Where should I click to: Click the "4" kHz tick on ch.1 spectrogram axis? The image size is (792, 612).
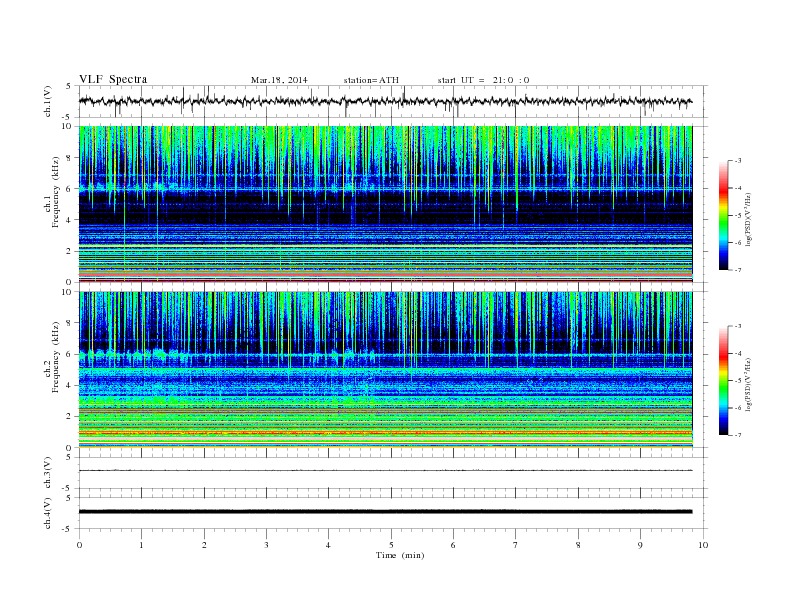point(69,220)
